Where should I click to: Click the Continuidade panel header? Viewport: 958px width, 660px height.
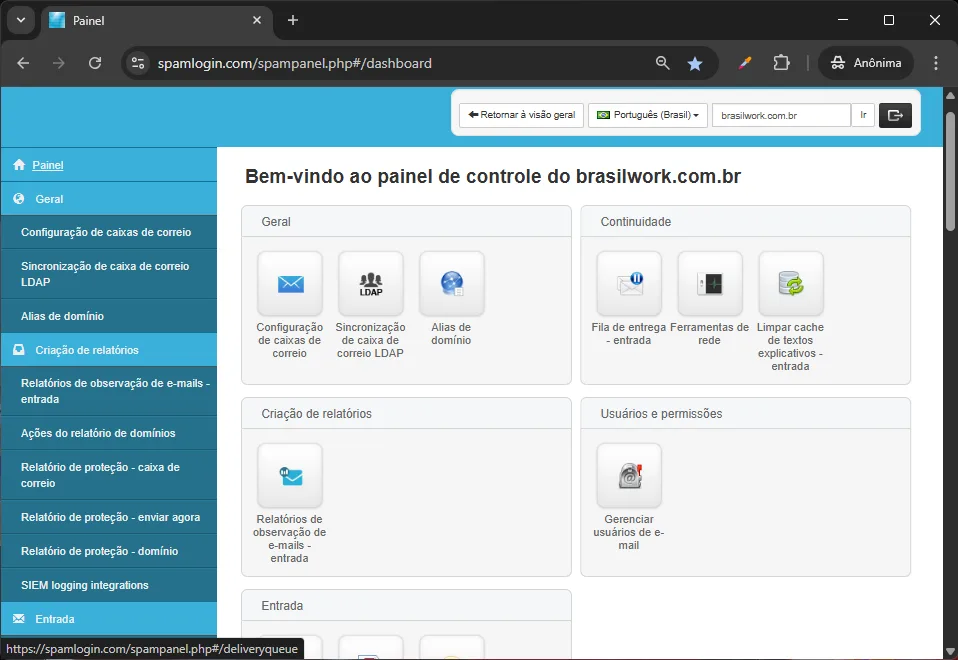tap(745, 221)
